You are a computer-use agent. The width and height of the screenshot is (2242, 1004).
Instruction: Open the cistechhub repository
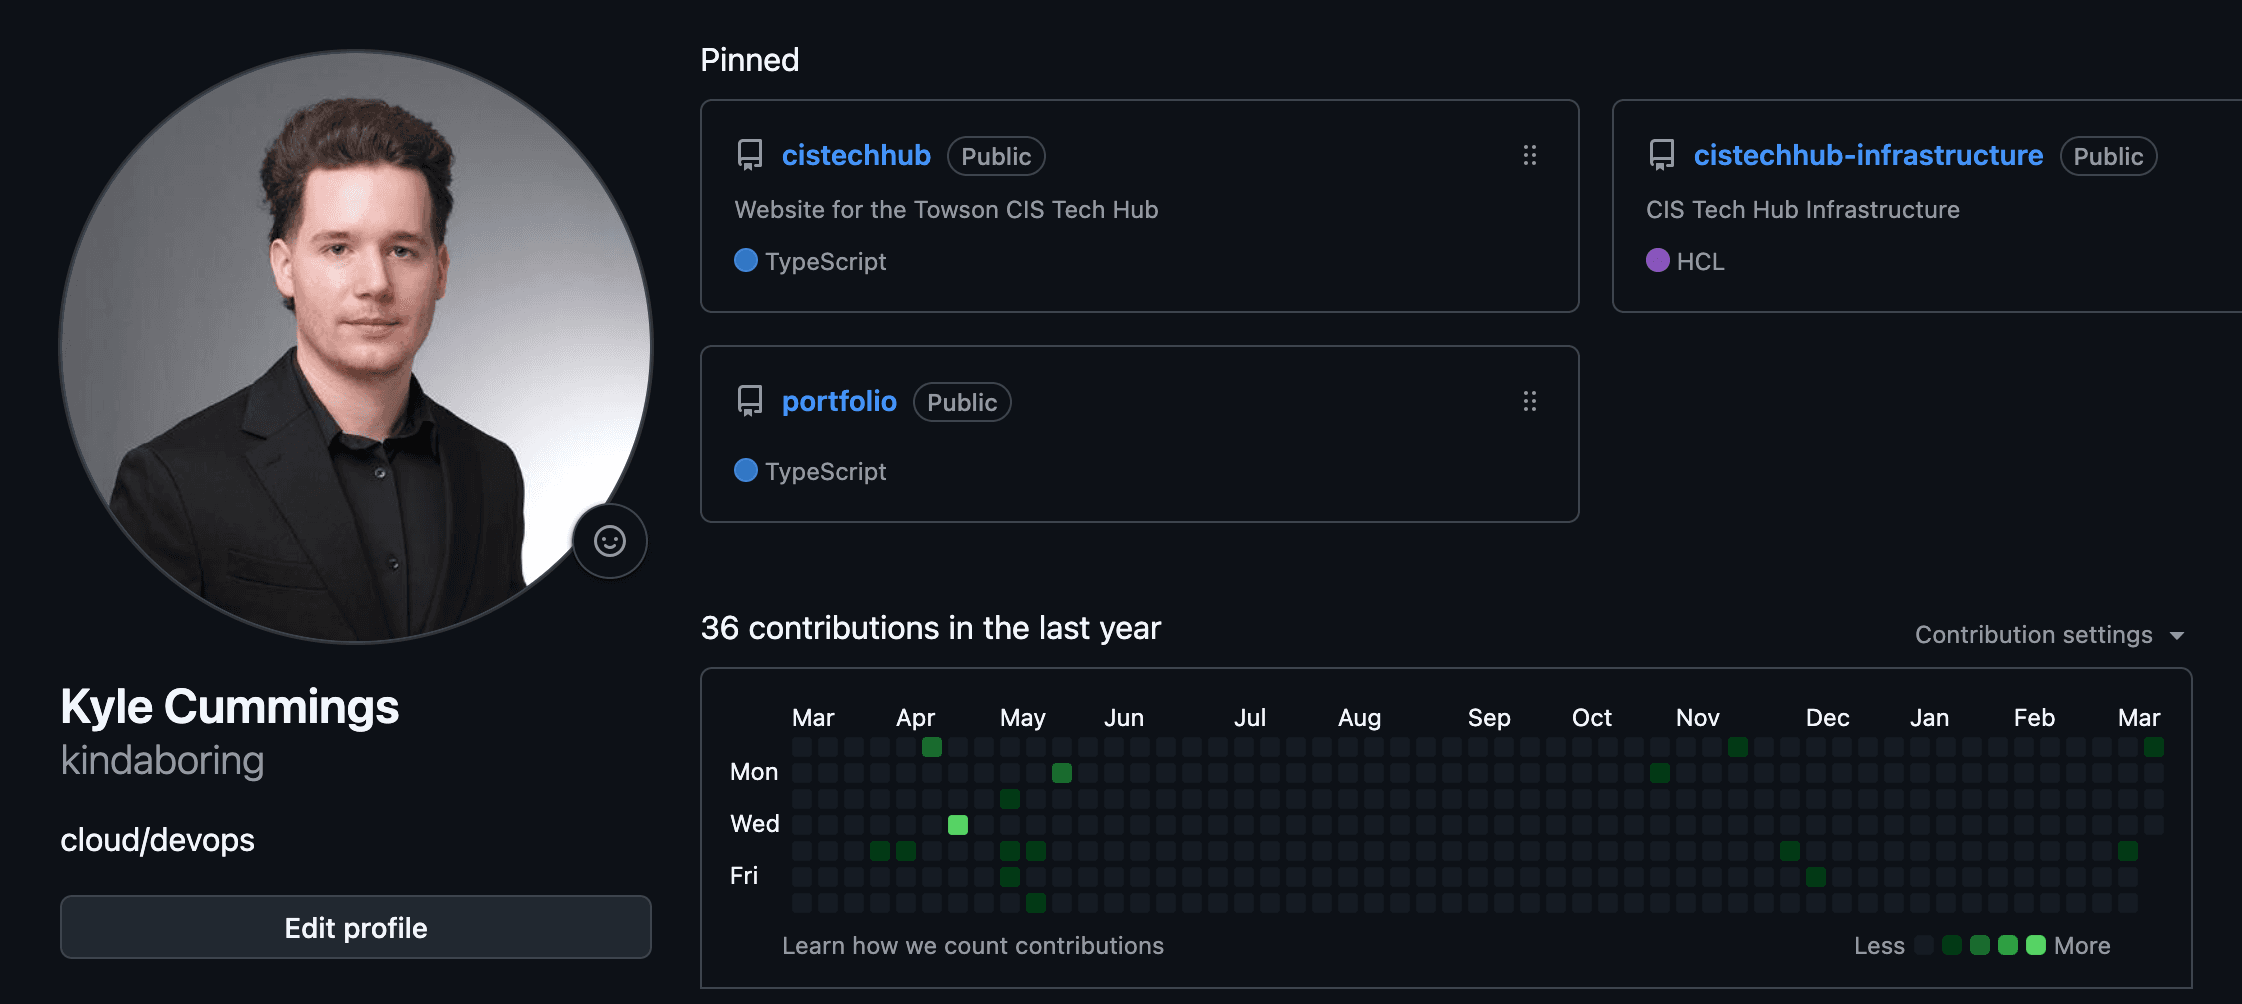(x=856, y=155)
